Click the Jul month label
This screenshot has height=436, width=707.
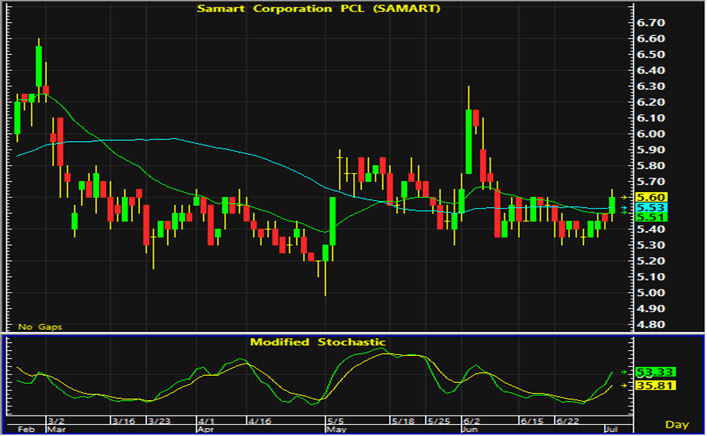click(611, 429)
